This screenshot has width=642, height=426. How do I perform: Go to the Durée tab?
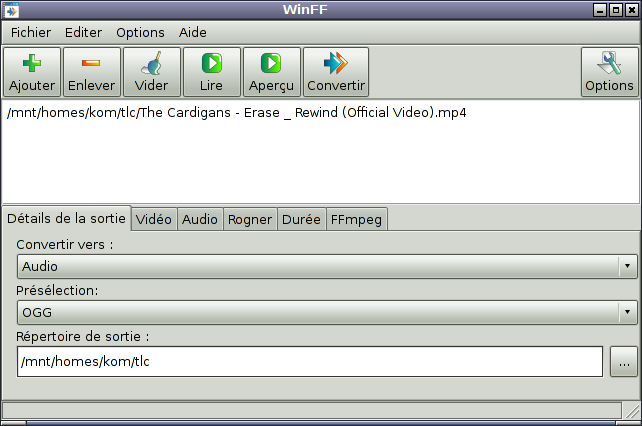(x=301, y=219)
